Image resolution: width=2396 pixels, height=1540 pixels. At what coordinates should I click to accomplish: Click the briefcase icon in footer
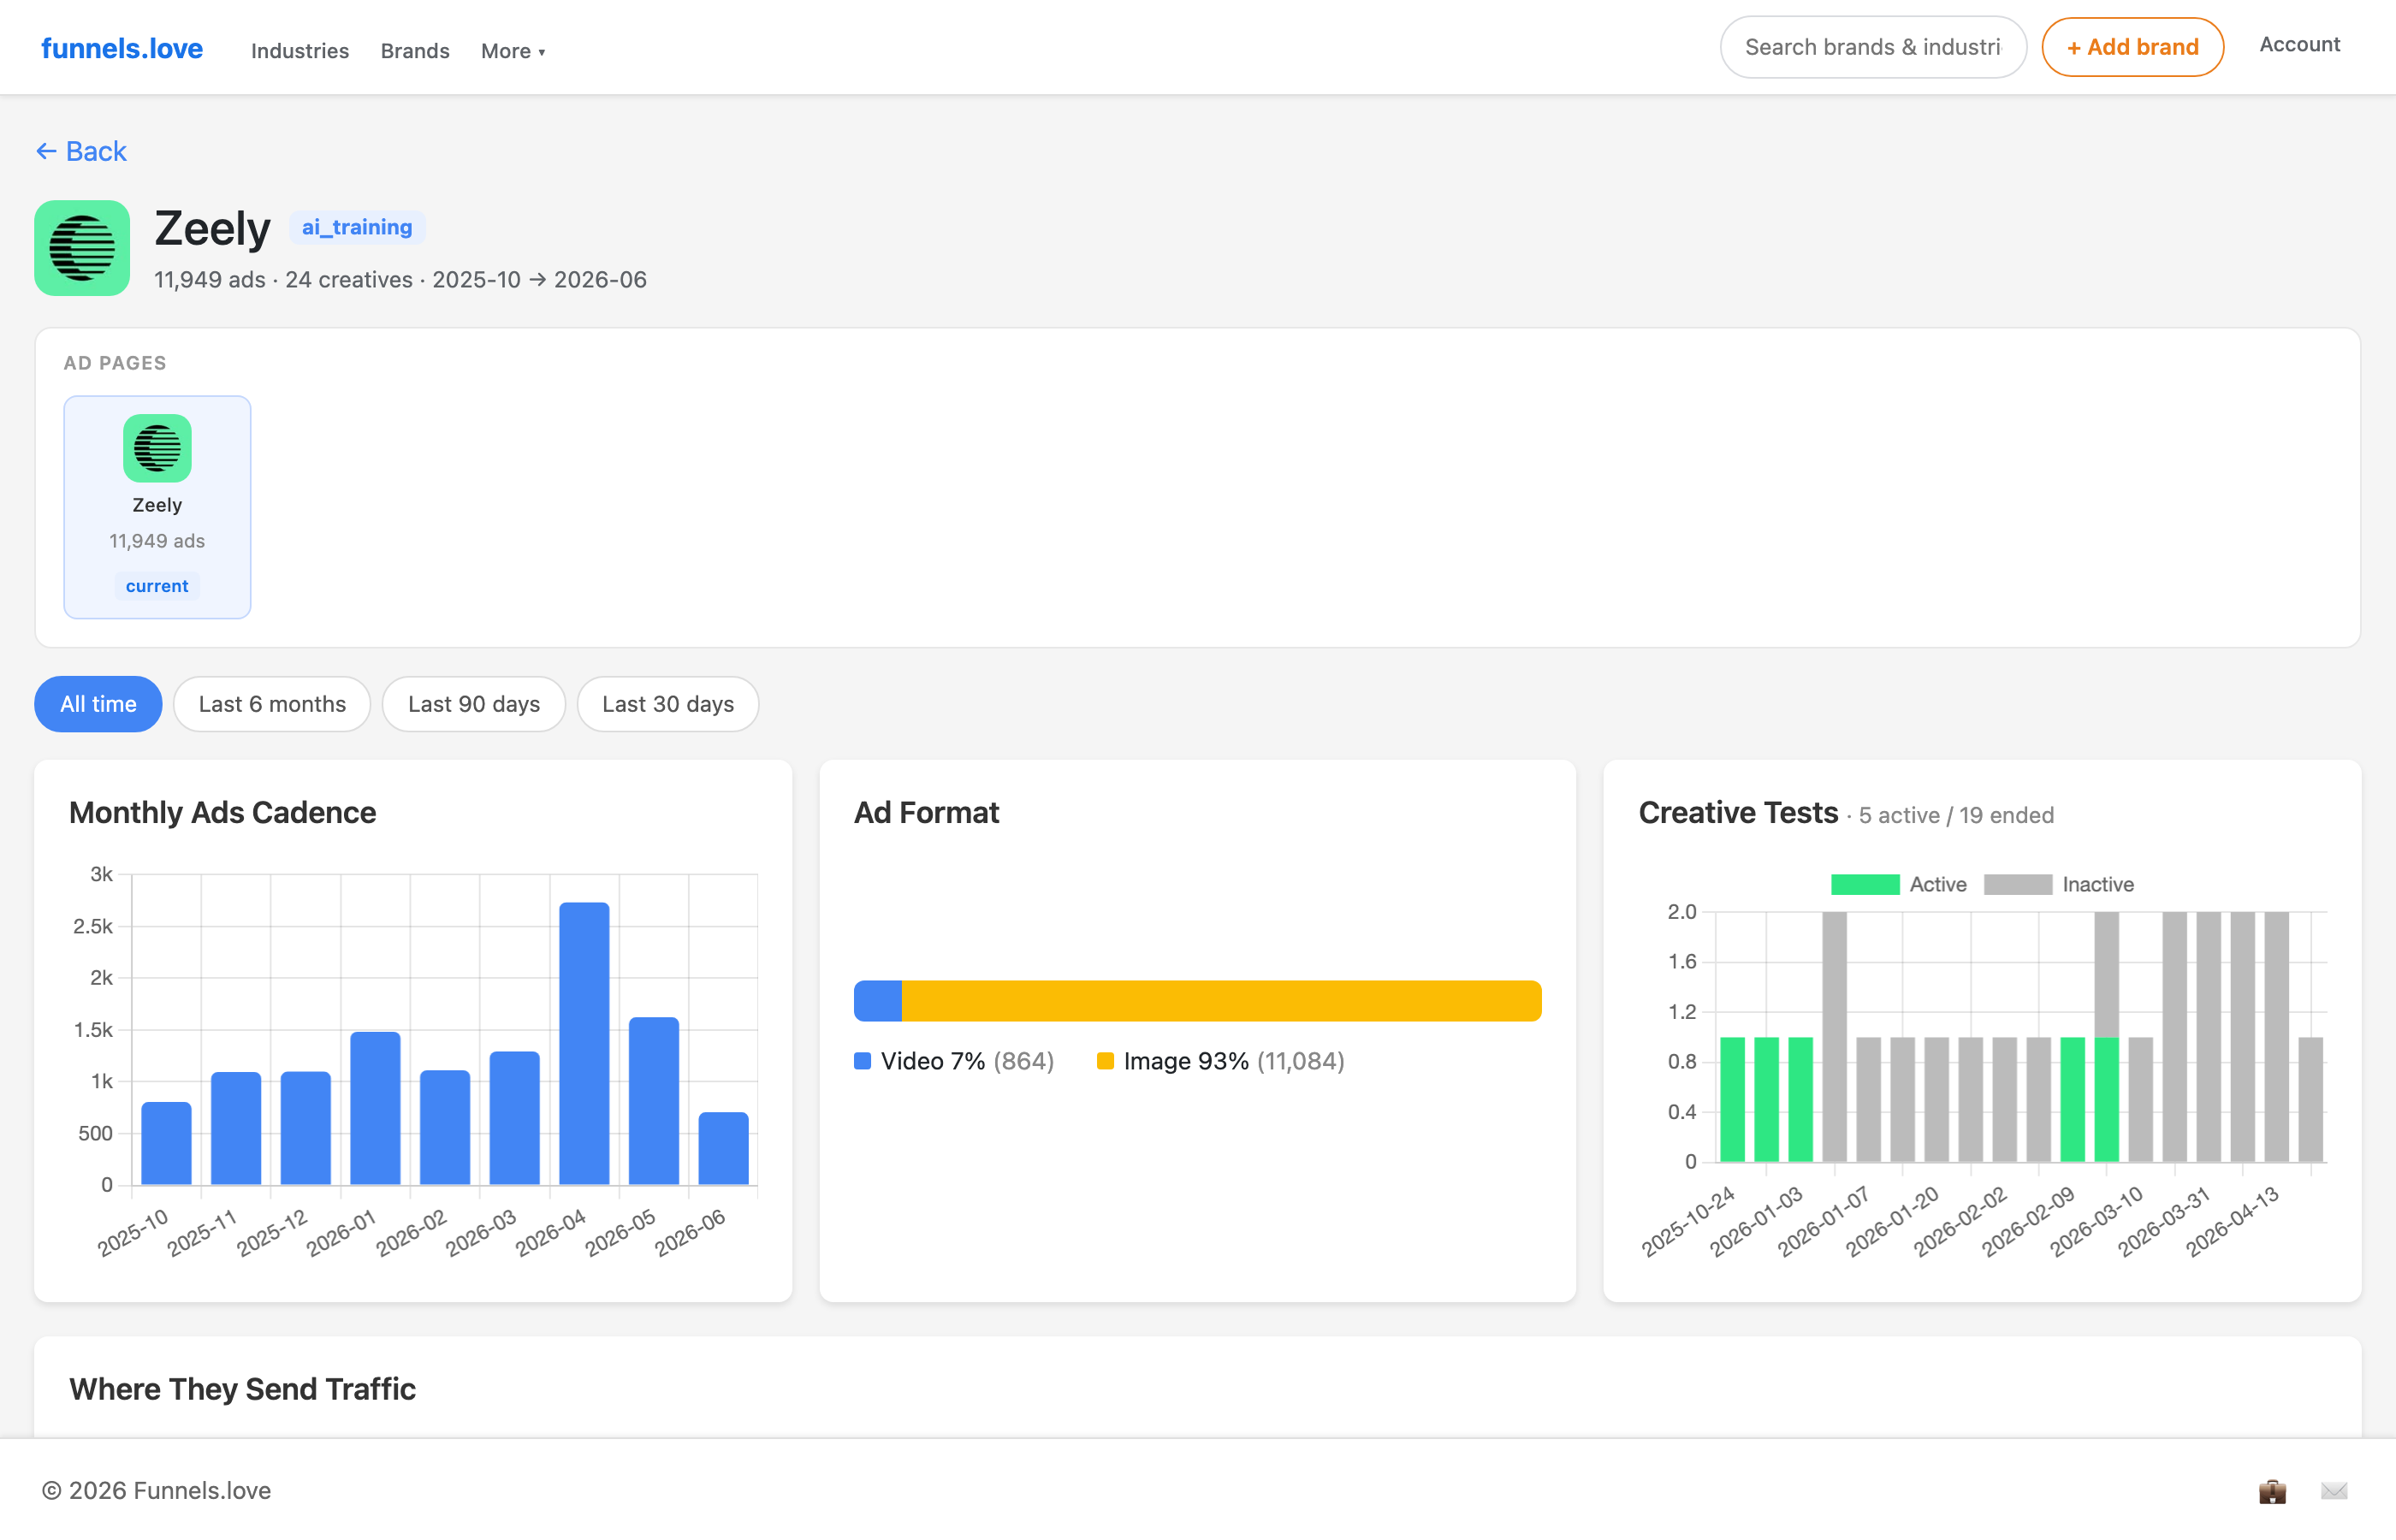pyautogui.click(x=2272, y=1491)
